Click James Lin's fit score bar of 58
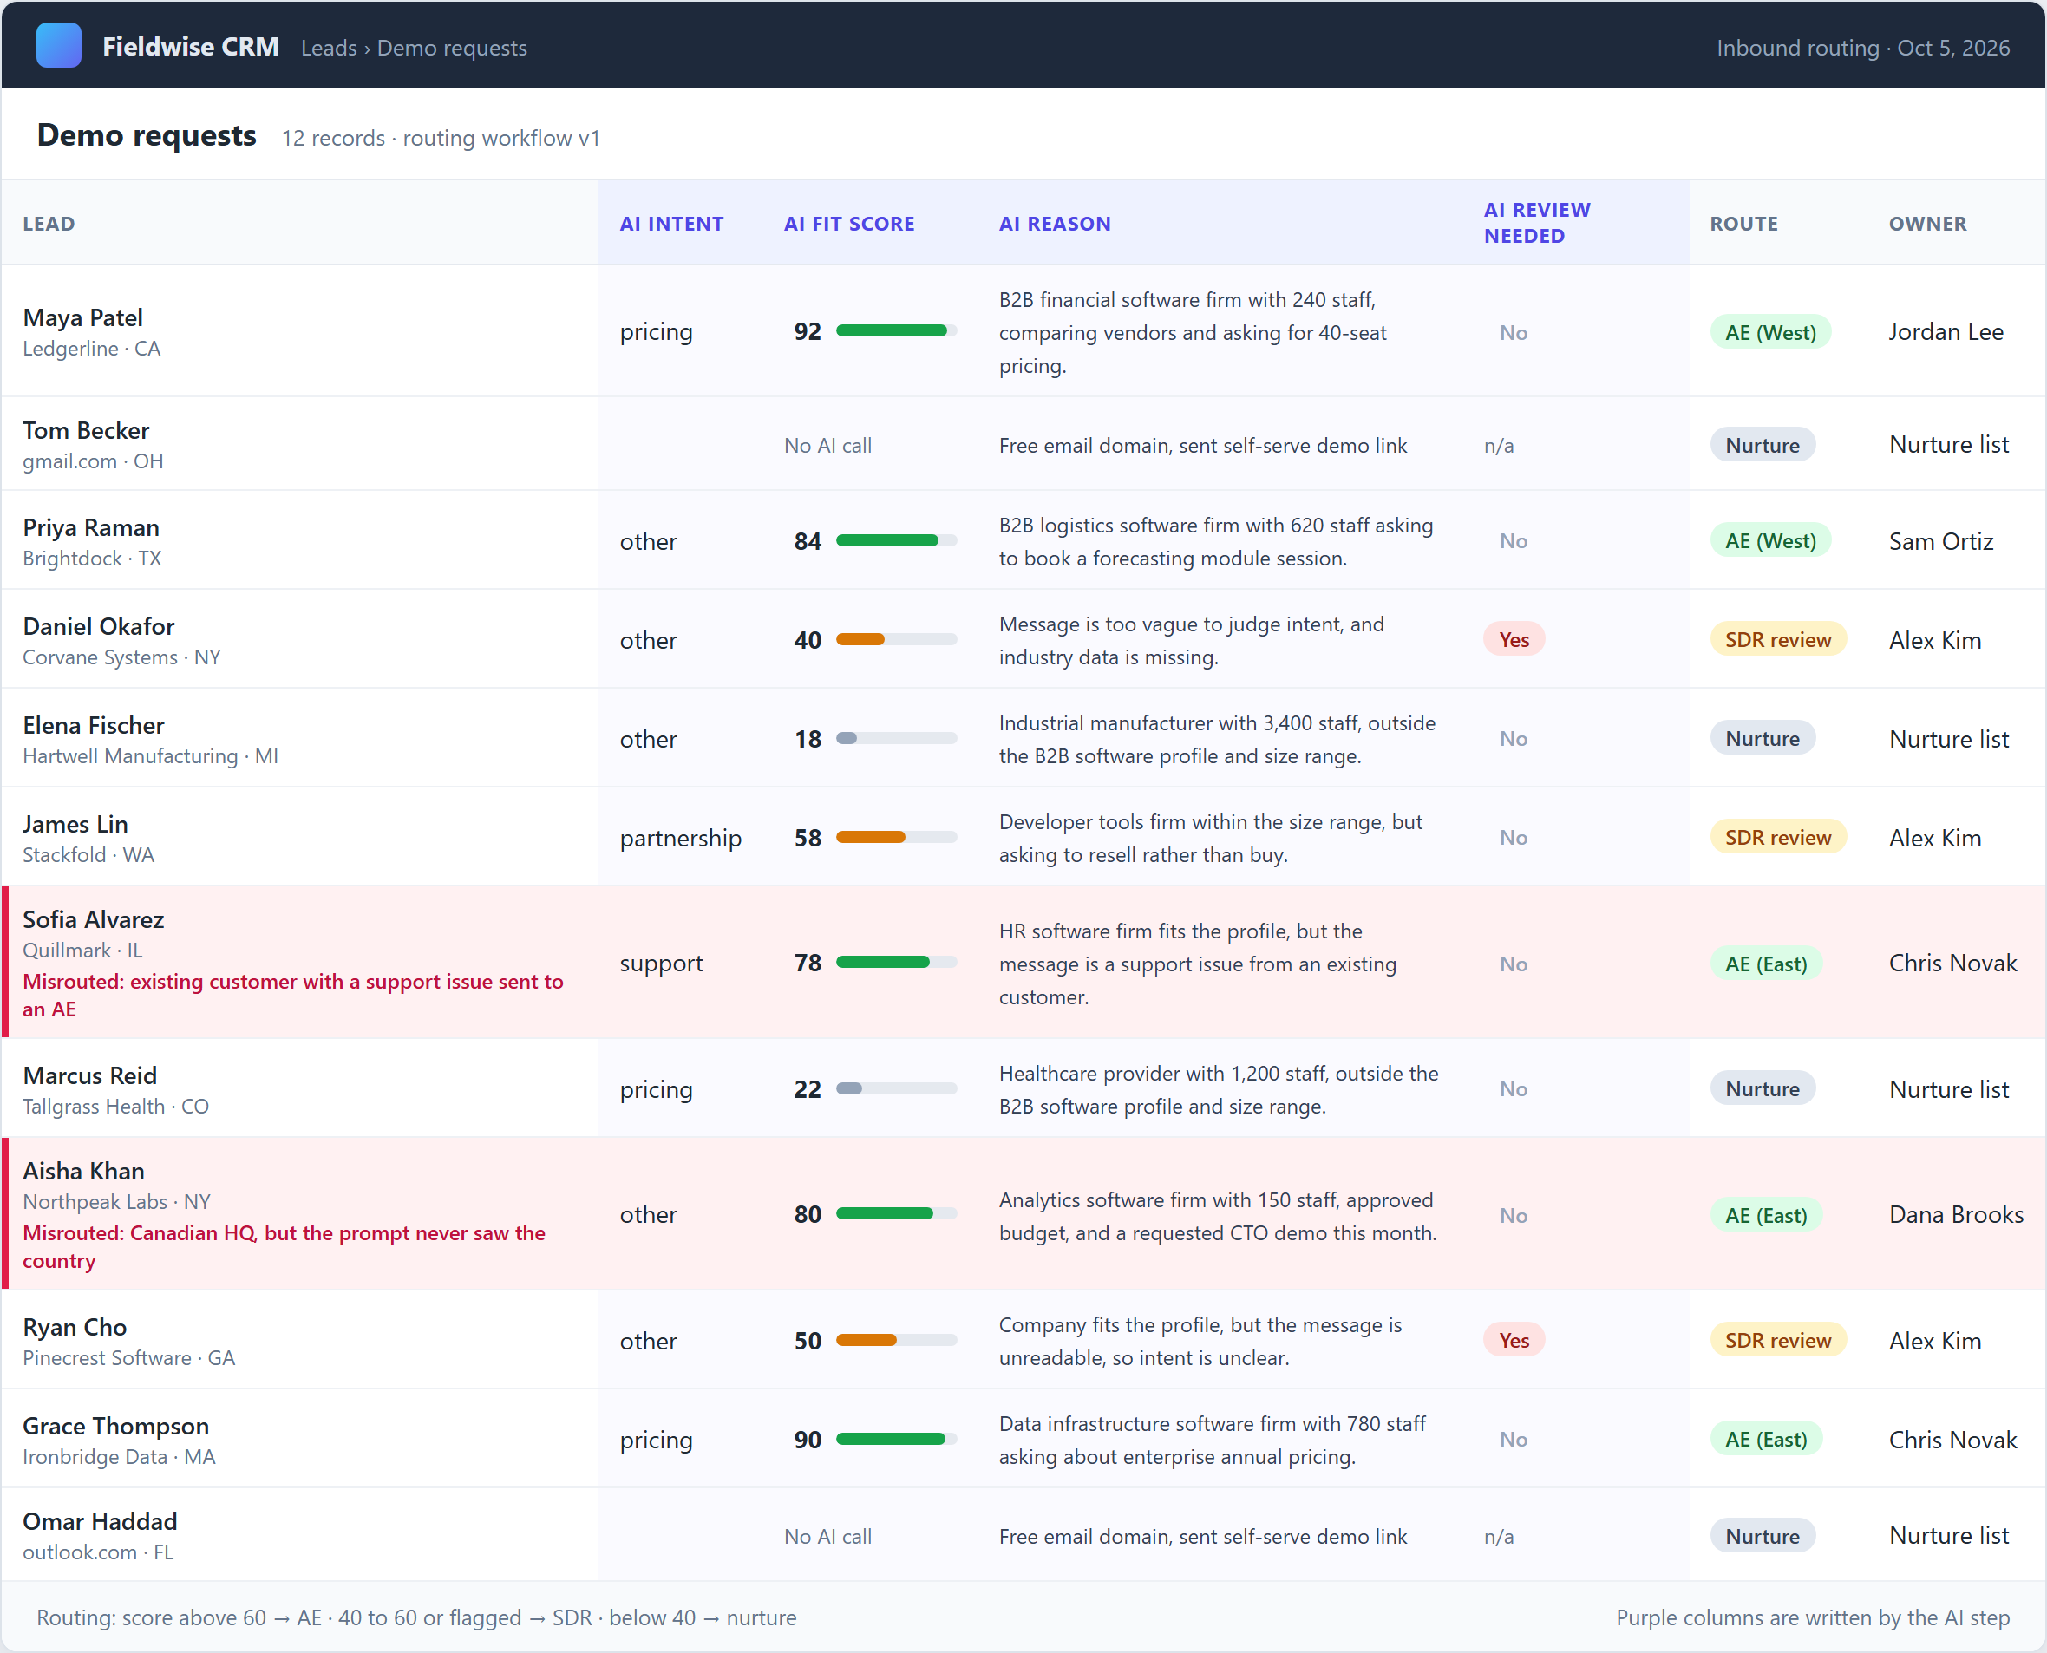Image resolution: width=2047 pixels, height=1653 pixels. 896,838
